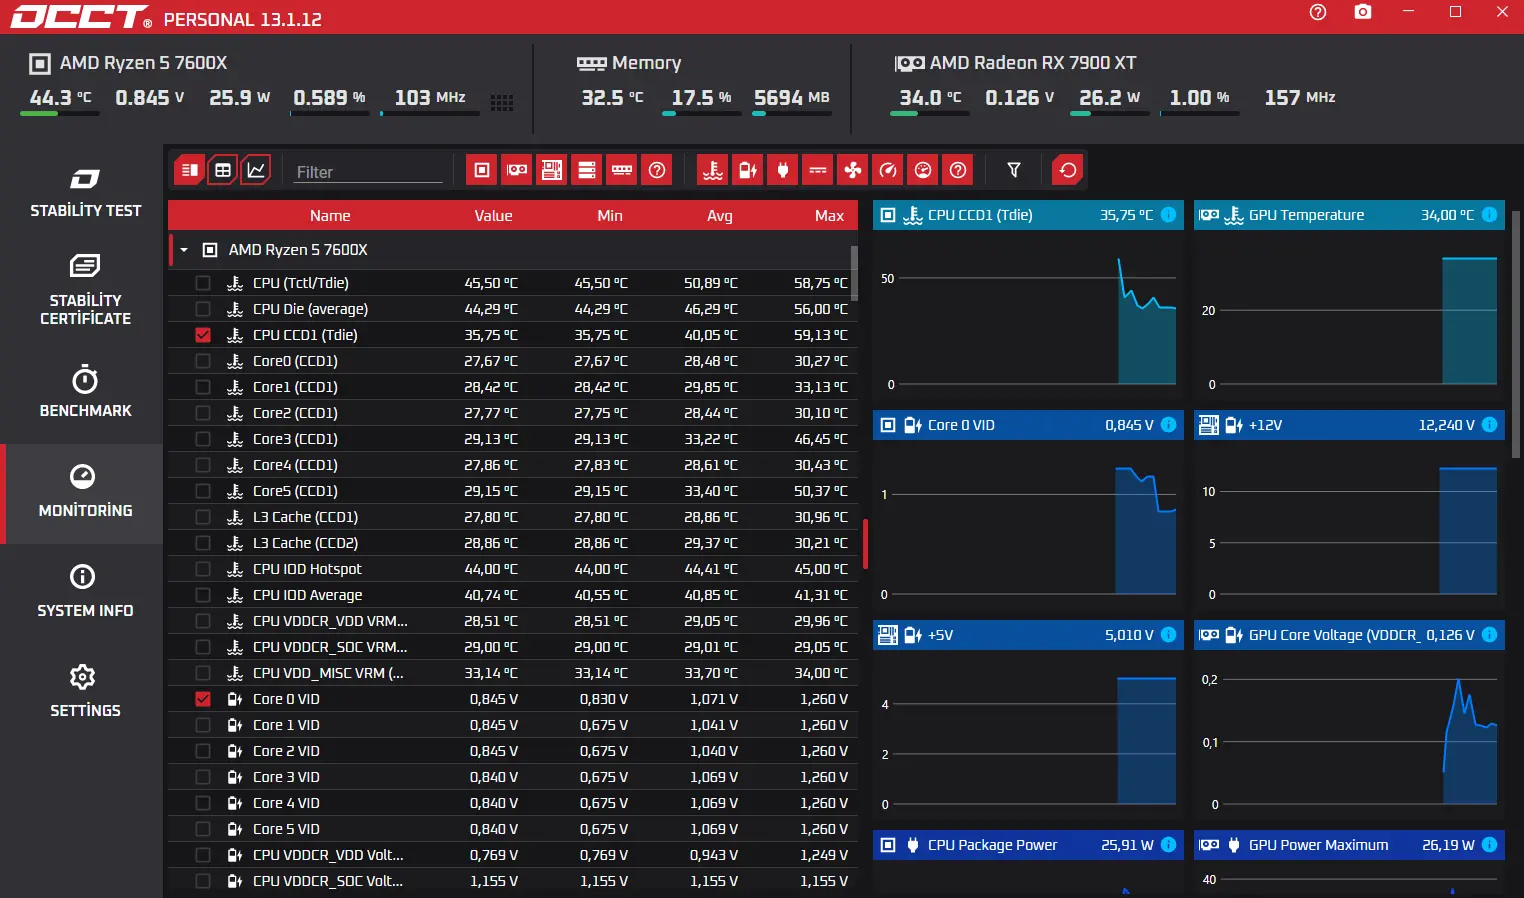Enable Core 1 VID checkbox
This screenshot has width=1524, height=898.
point(203,725)
